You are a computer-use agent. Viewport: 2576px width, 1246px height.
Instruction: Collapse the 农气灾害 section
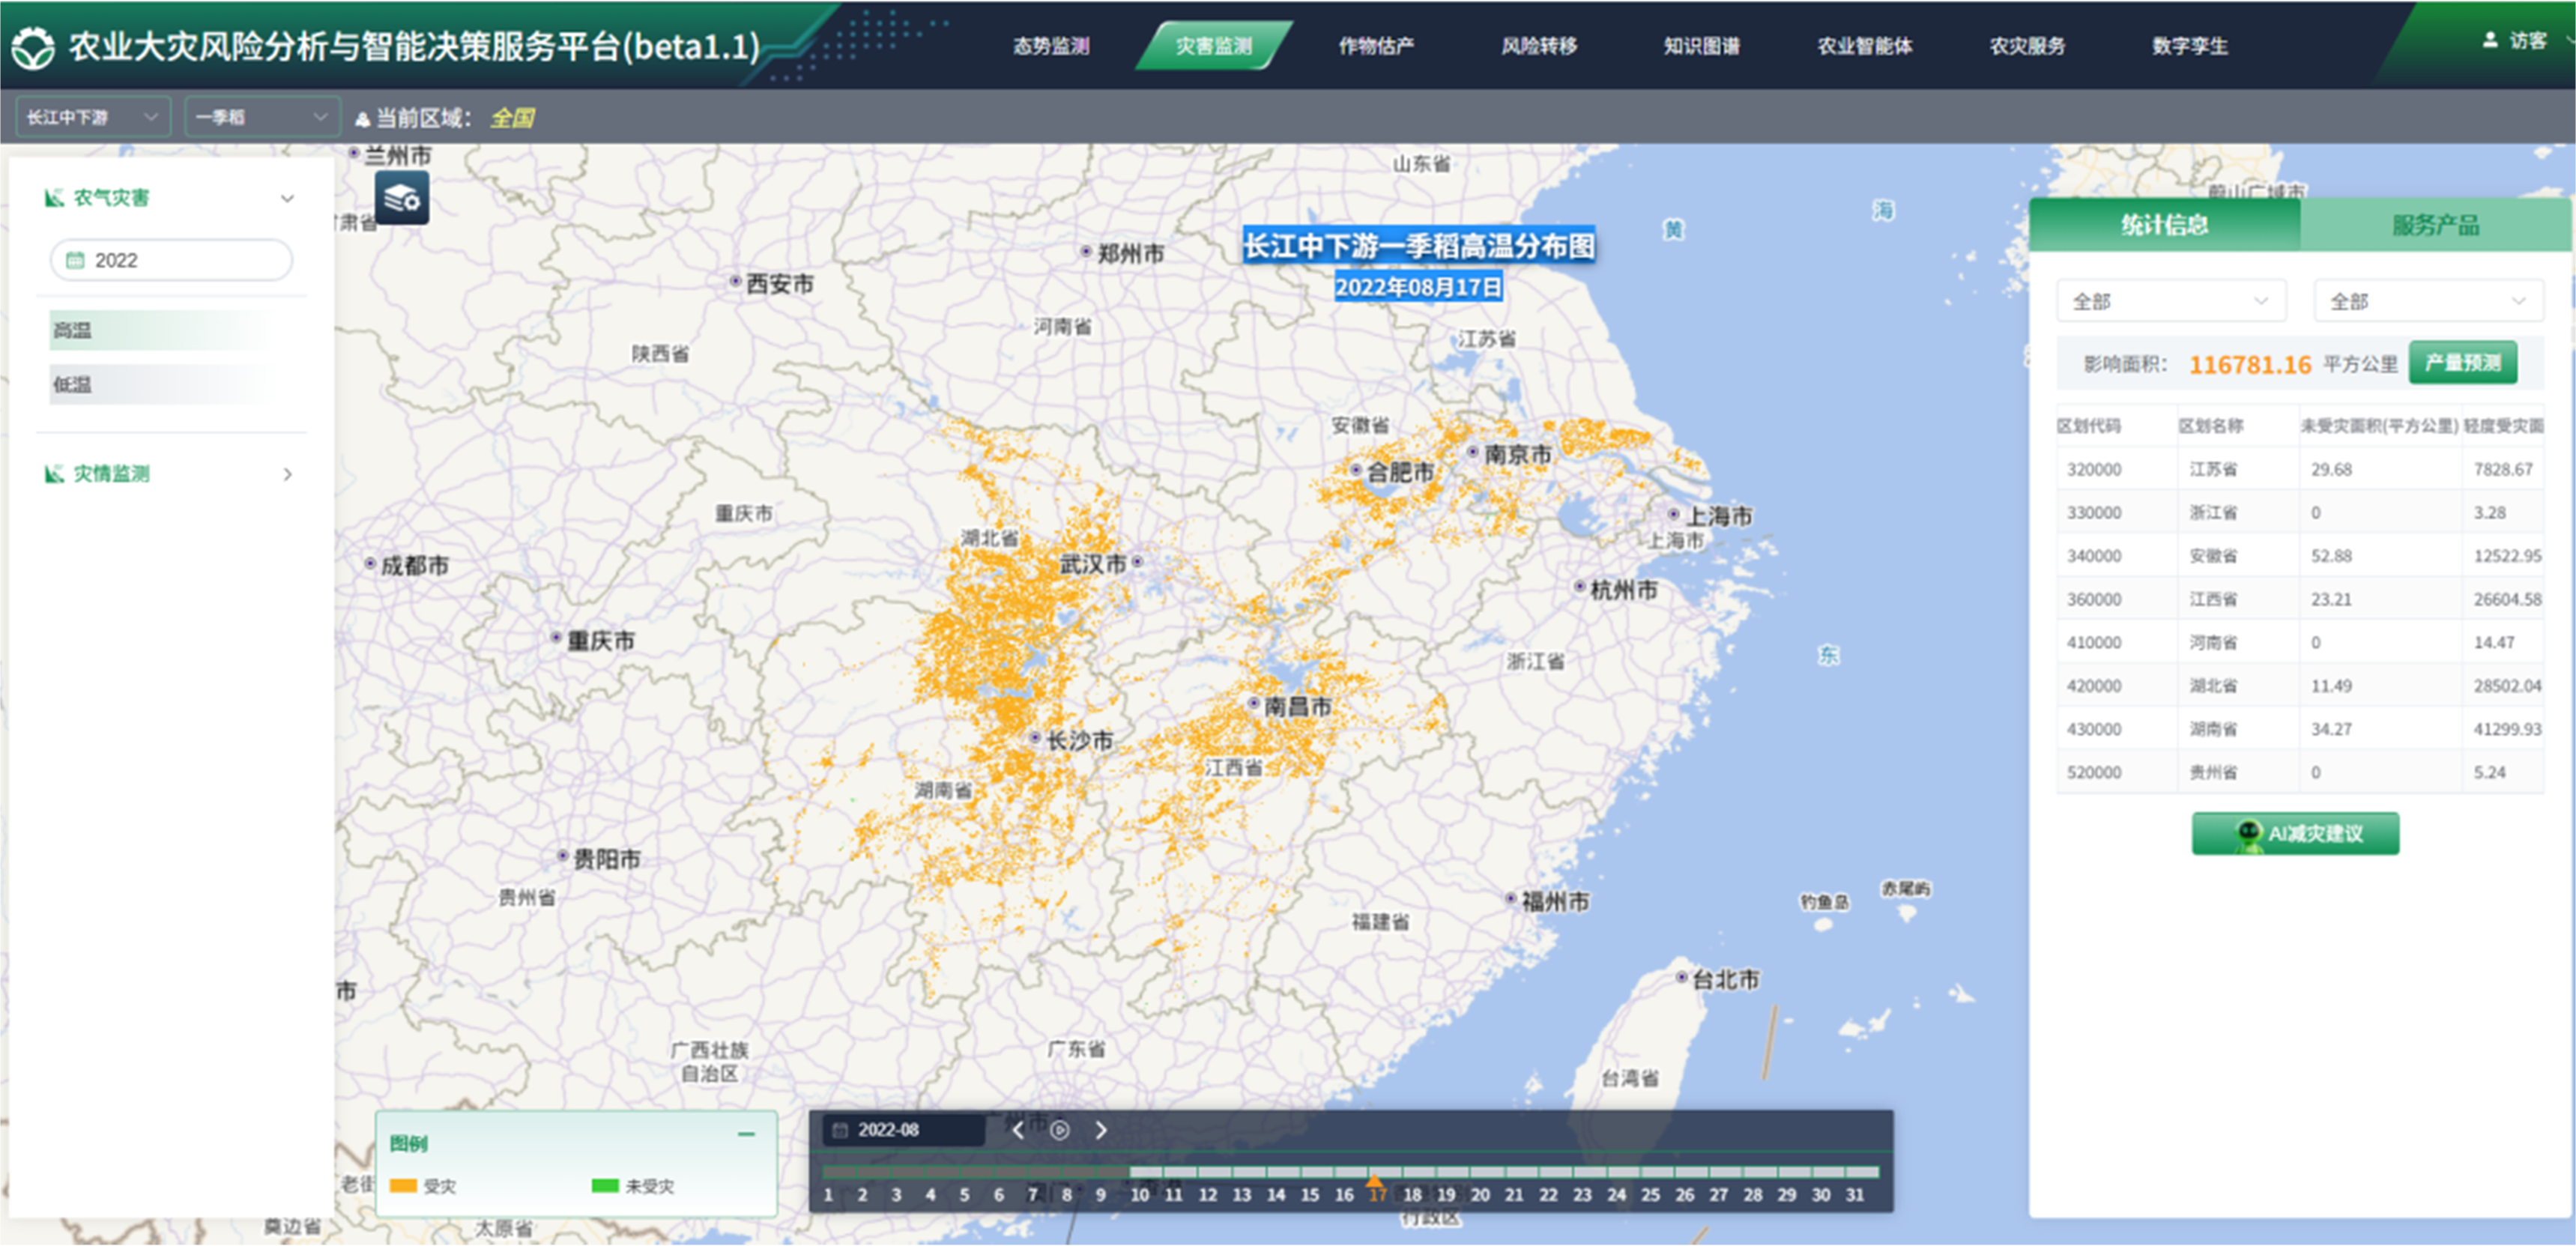[288, 198]
